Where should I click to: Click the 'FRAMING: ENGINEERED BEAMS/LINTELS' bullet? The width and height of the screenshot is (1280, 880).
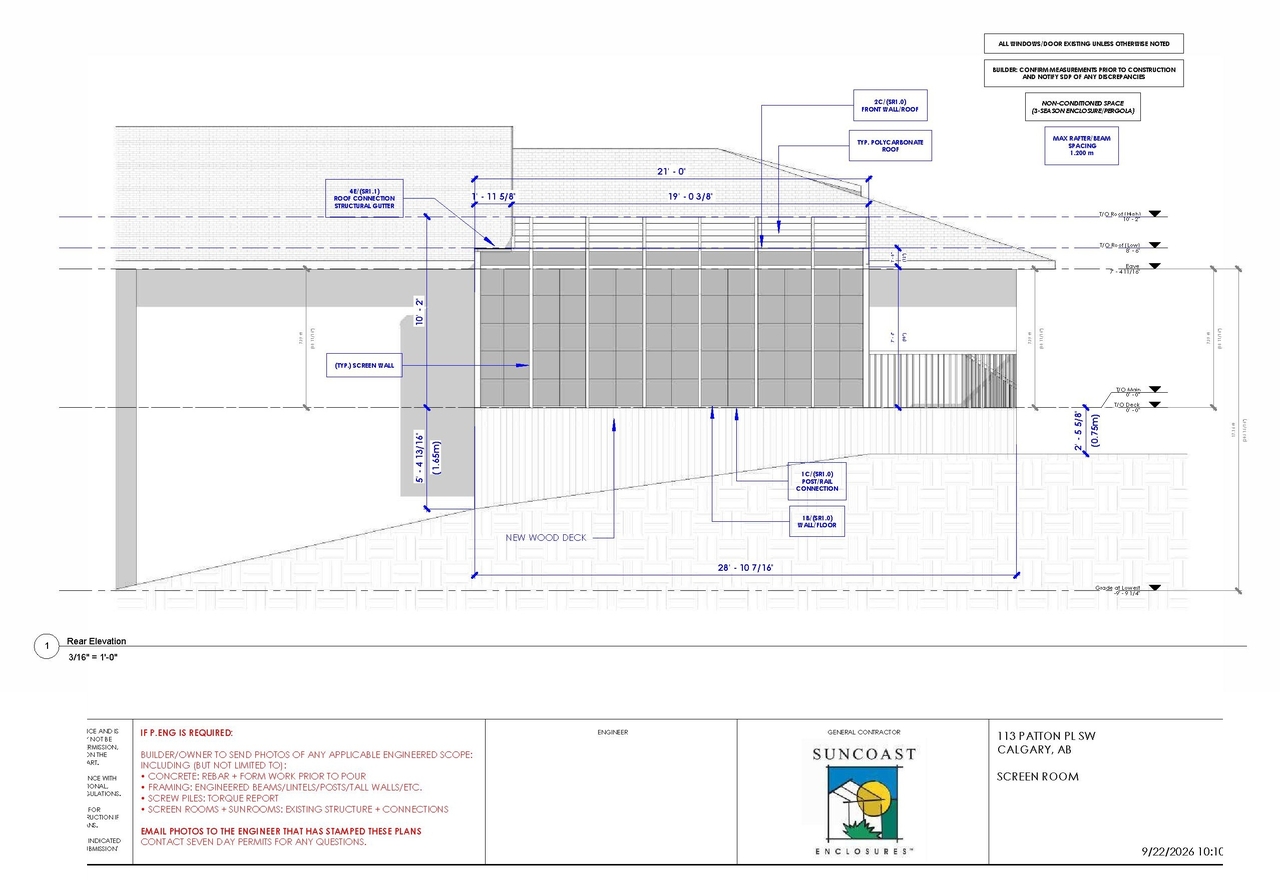pos(281,787)
